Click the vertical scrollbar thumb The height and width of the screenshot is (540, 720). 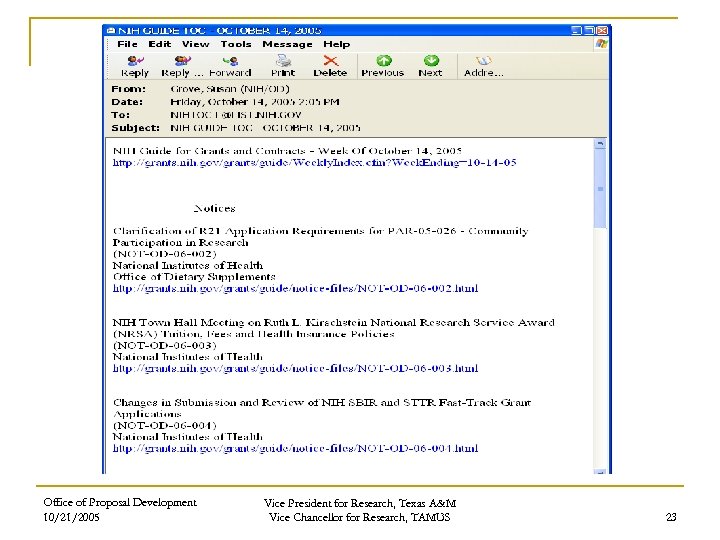600,188
